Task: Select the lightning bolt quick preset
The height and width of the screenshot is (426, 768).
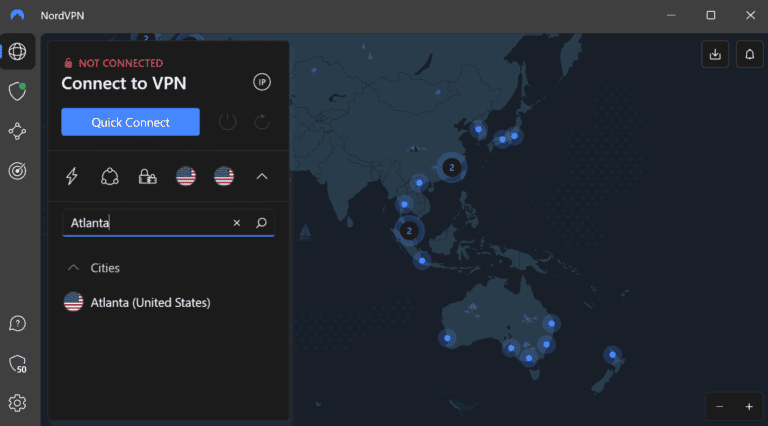Action: pyautogui.click(x=72, y=176)
